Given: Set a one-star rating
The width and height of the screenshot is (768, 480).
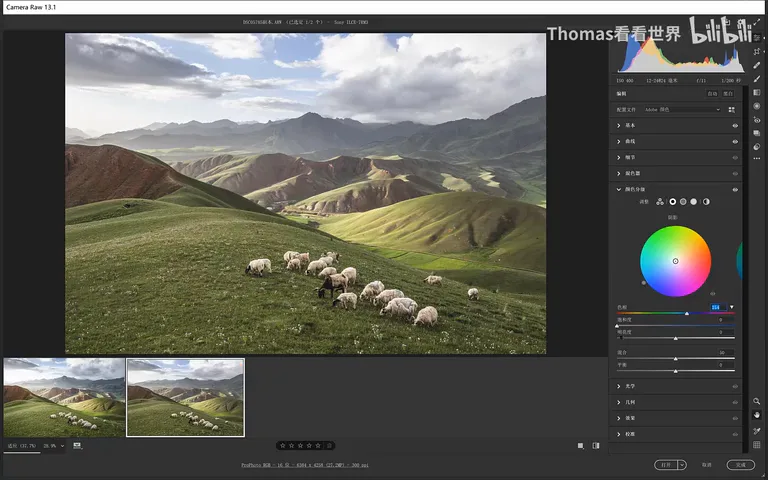Looking at the screenshot, I should click(283, 446).
